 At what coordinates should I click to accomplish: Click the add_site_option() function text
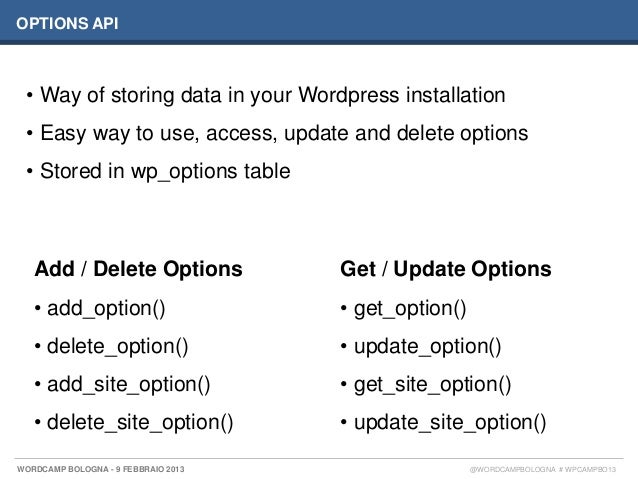(128, 385)
